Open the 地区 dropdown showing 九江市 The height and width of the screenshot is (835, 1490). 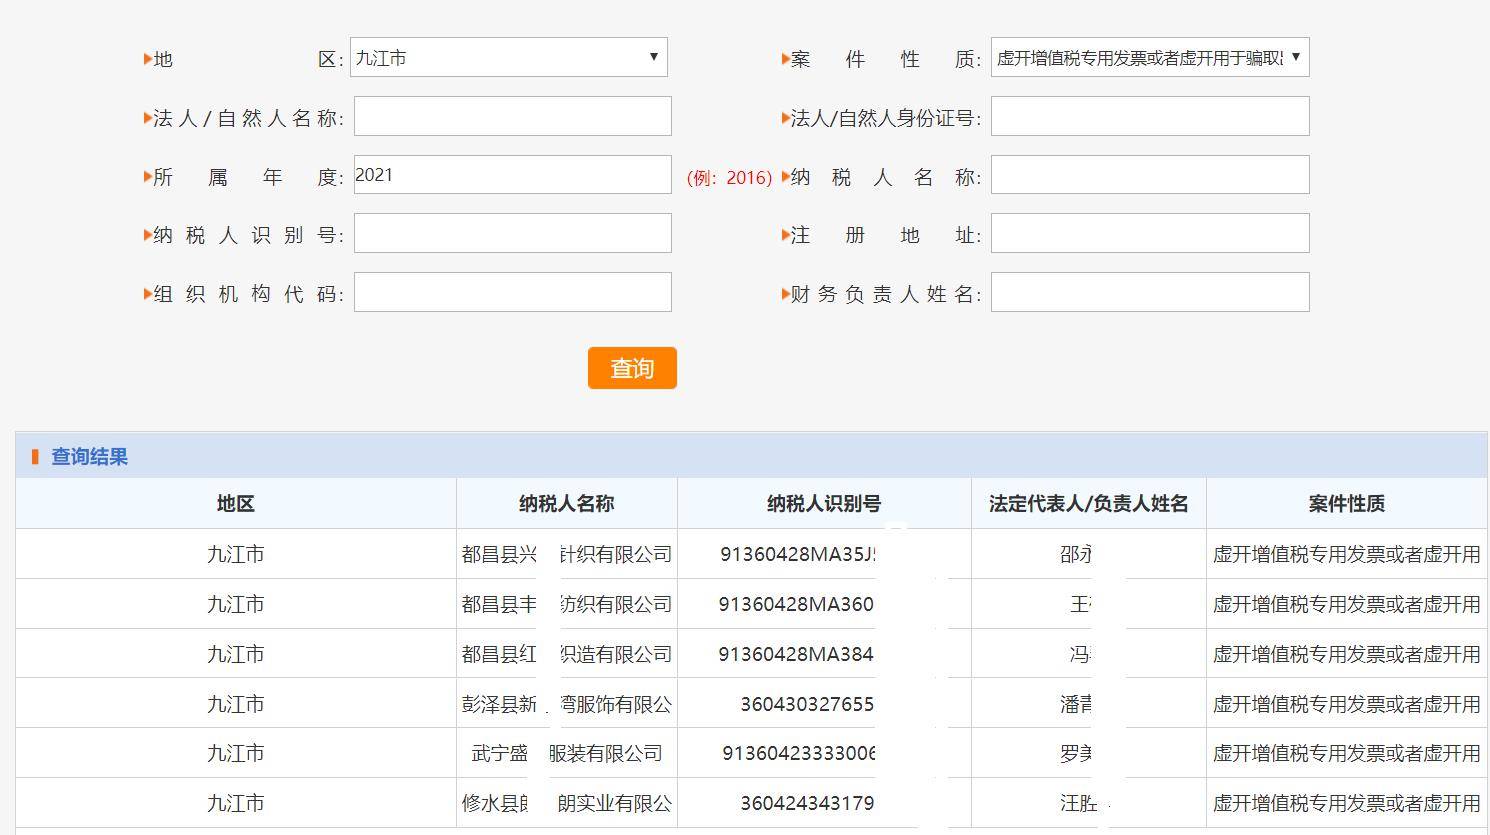(508, 57)
